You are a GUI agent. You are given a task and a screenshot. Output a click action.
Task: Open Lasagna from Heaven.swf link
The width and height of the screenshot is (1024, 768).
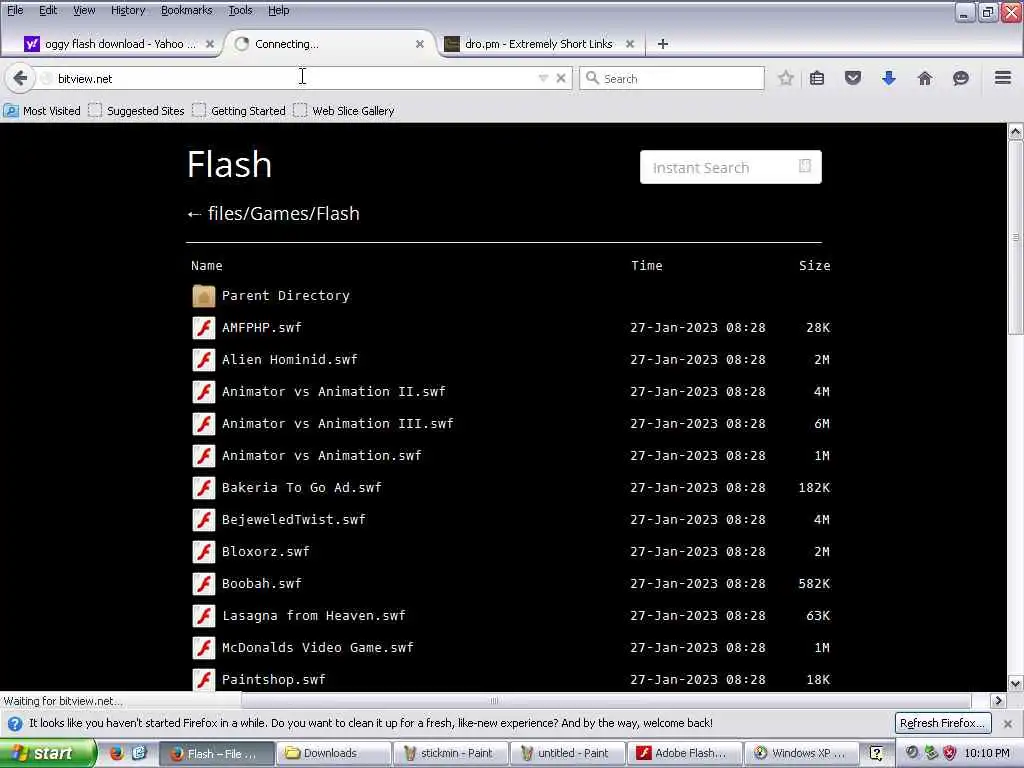[313, 615]
